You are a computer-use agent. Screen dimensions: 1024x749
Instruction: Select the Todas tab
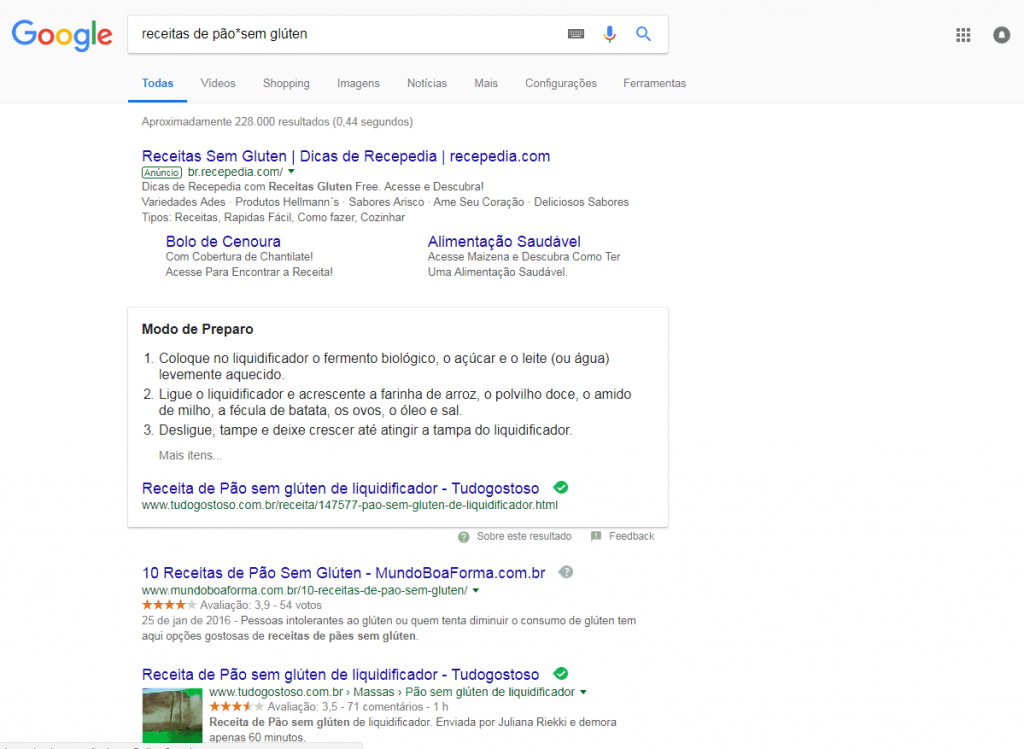pyautogui.click(x=157, y=83)
